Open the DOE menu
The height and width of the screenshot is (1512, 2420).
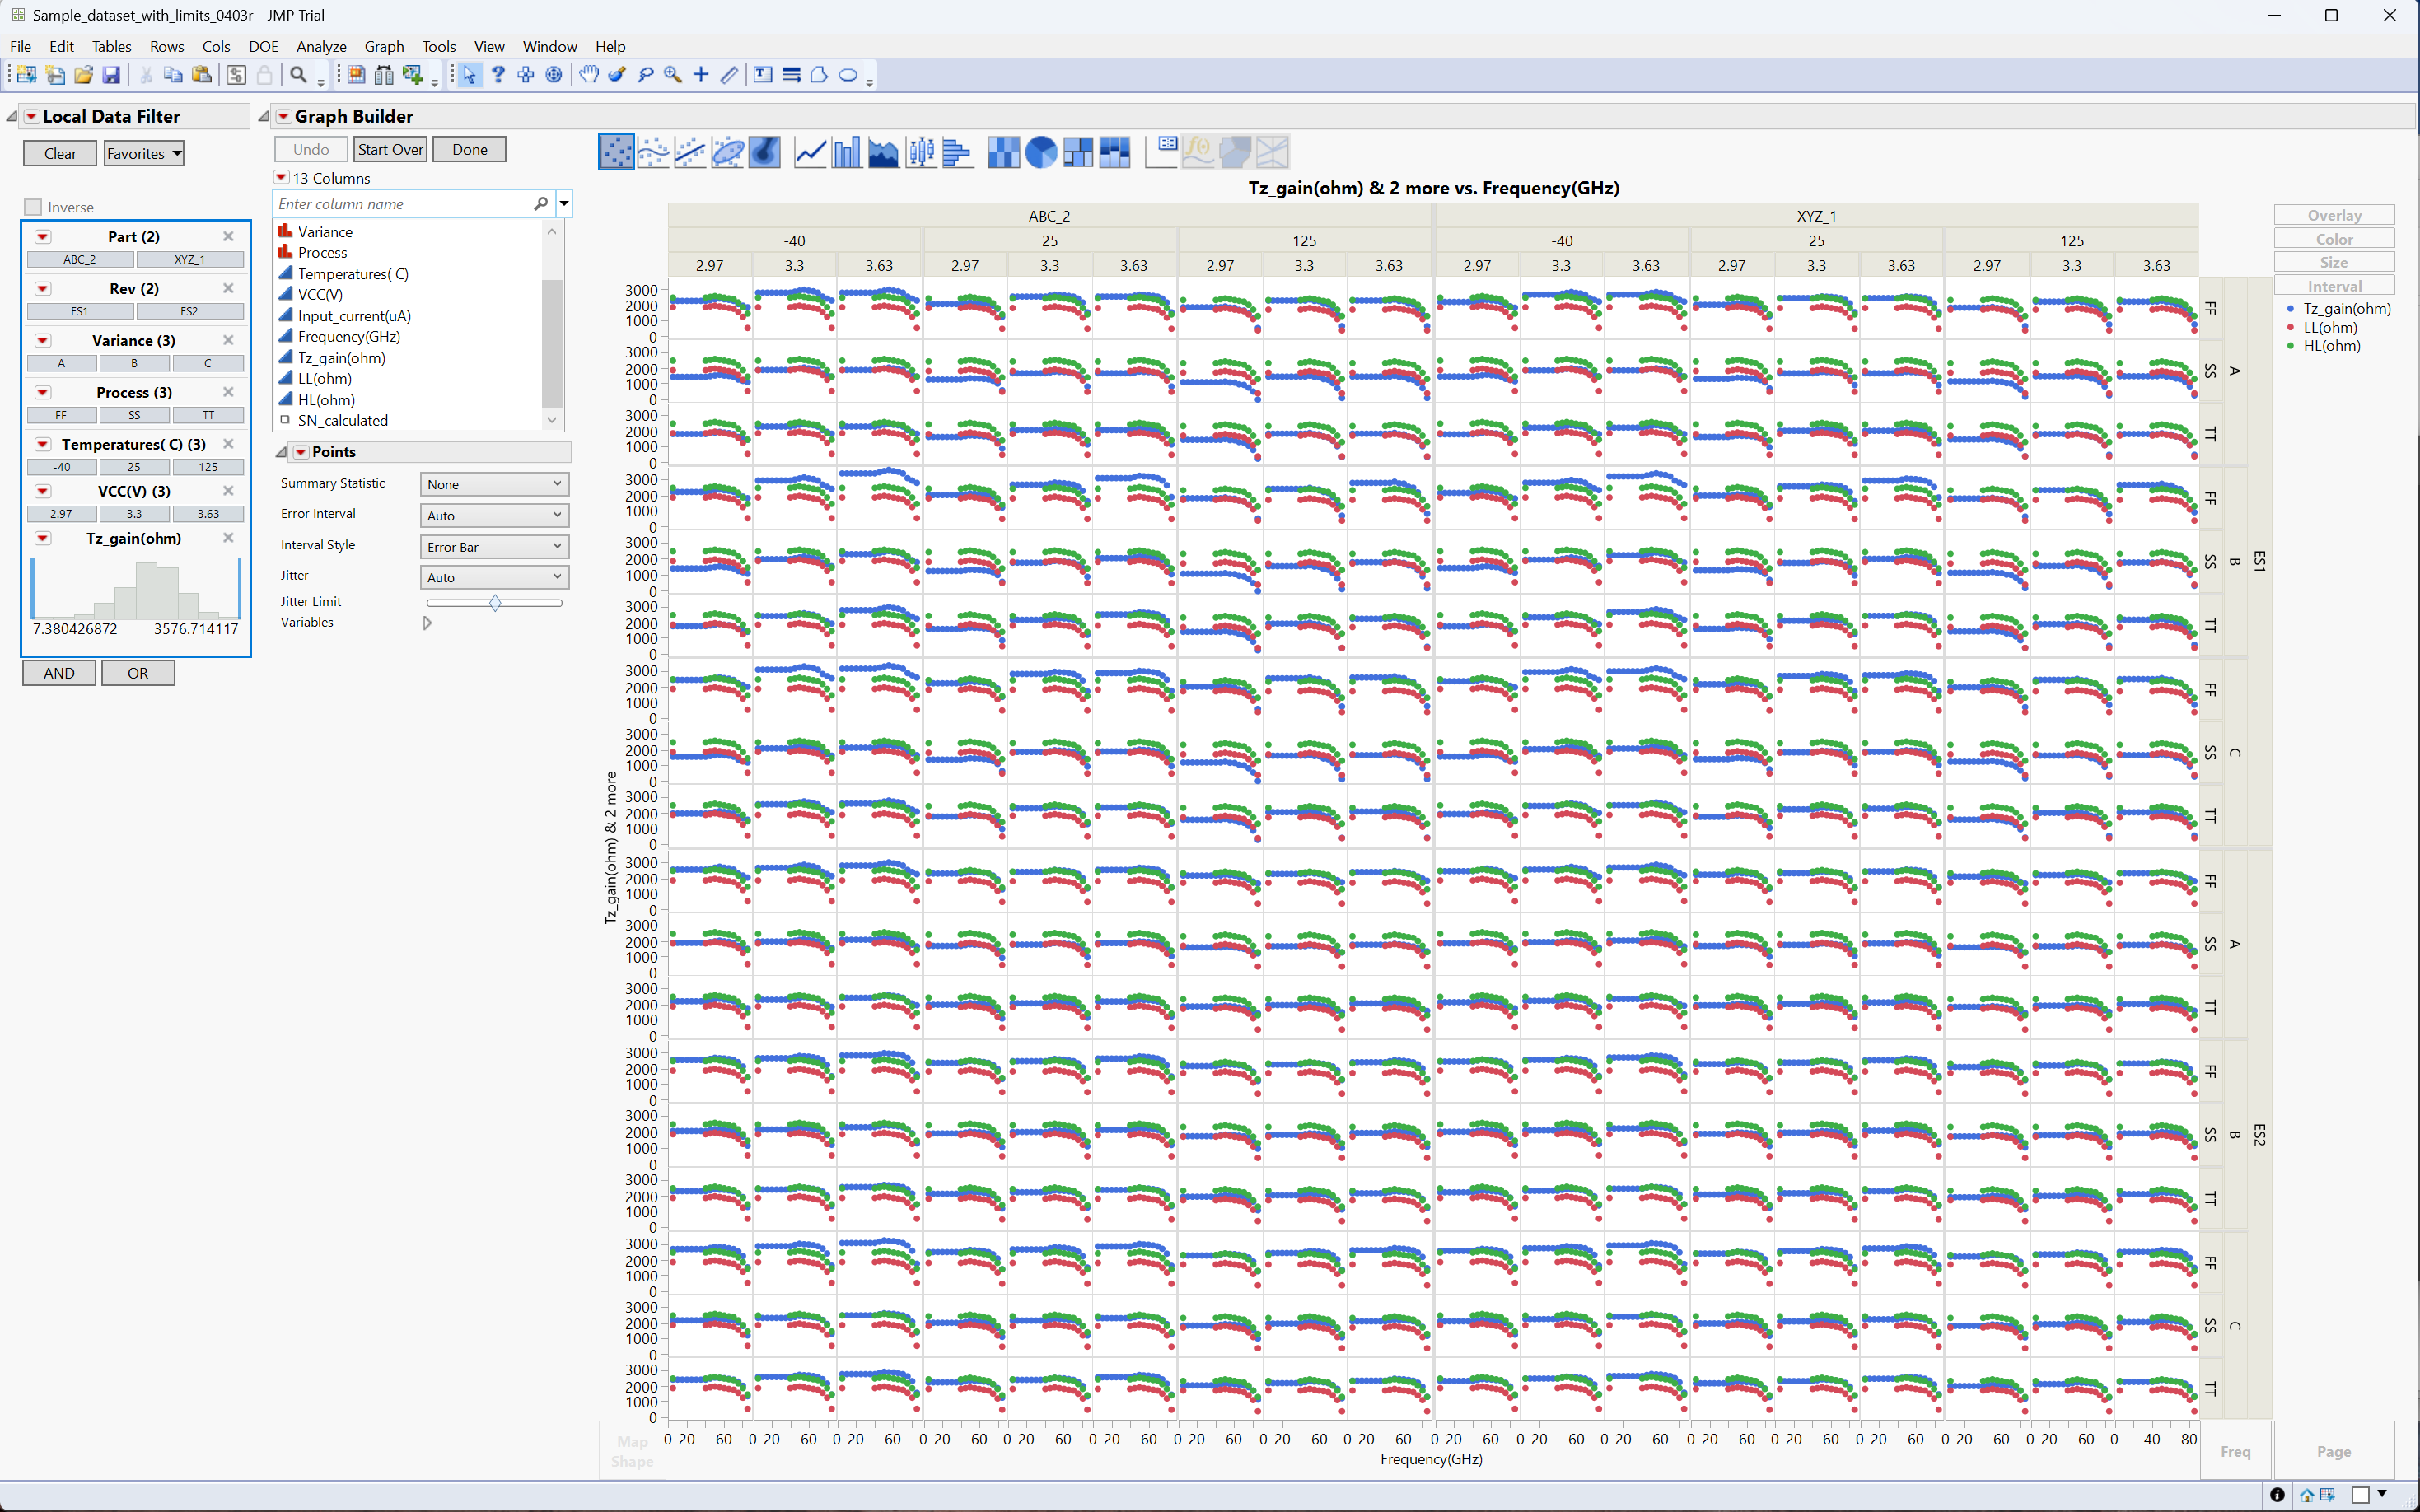pyautogui.click(x=263, y=46)
